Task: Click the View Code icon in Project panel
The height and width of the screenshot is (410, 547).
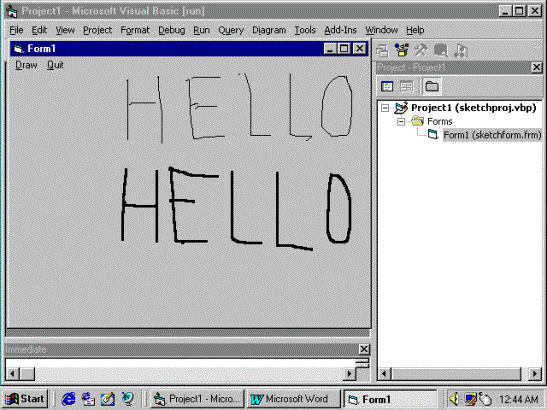Action: pyautogui.click(x=387, y=86)
